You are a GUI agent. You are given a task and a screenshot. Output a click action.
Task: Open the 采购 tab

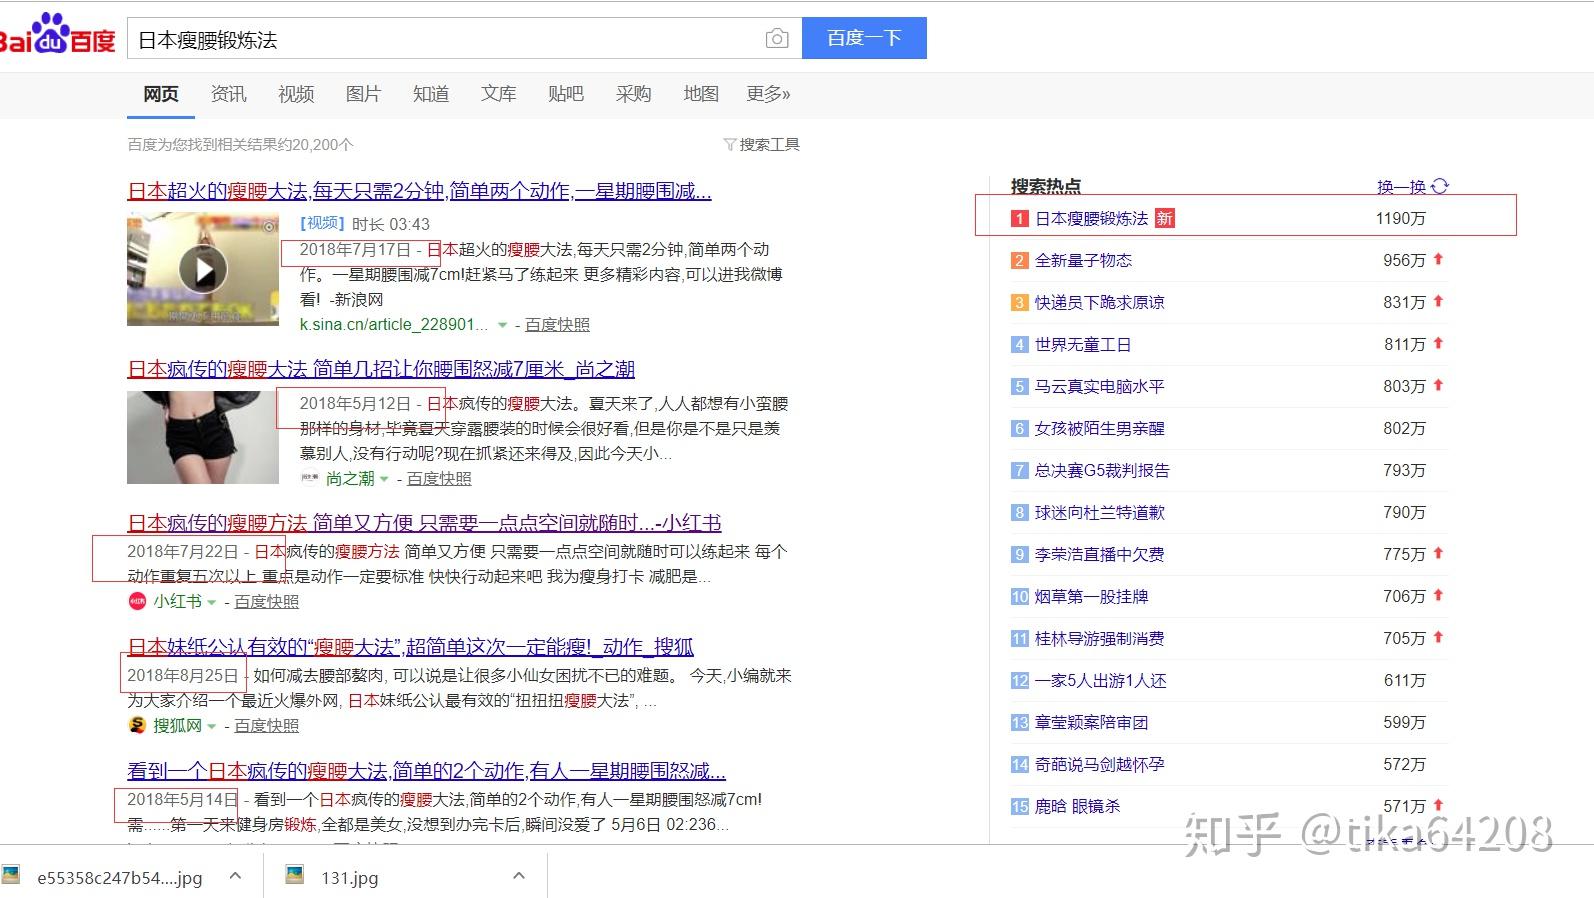pyautogui.click(x=633, y=94)
